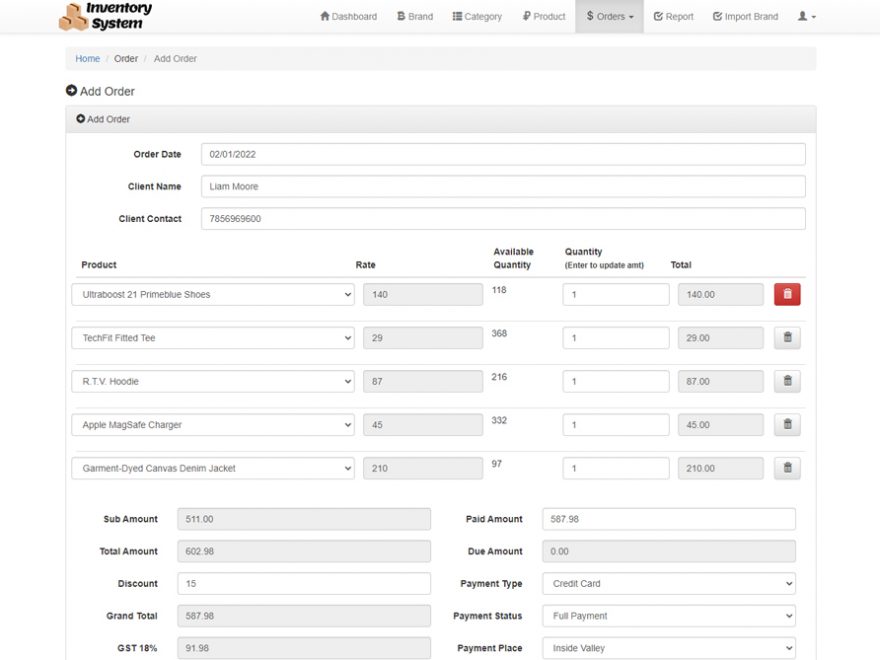Open the Inside Valley payment place dropdown
This screenshot has width=880, height=660.
(x=667, y=647)
